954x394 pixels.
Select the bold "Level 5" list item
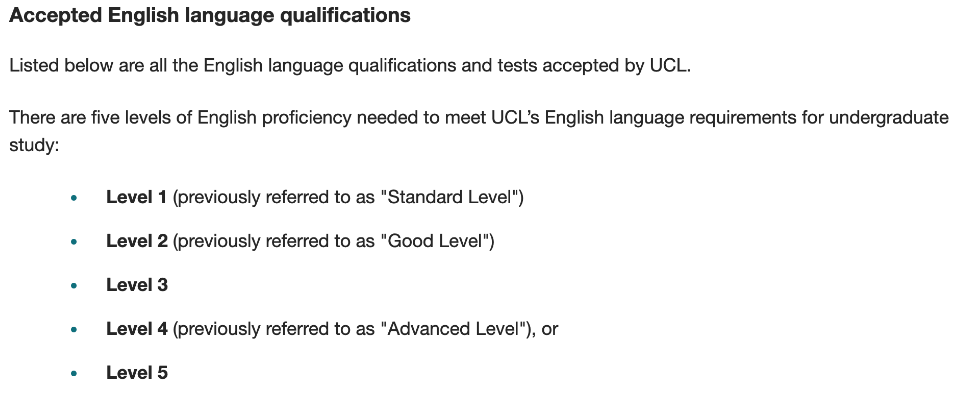point(137,373)
